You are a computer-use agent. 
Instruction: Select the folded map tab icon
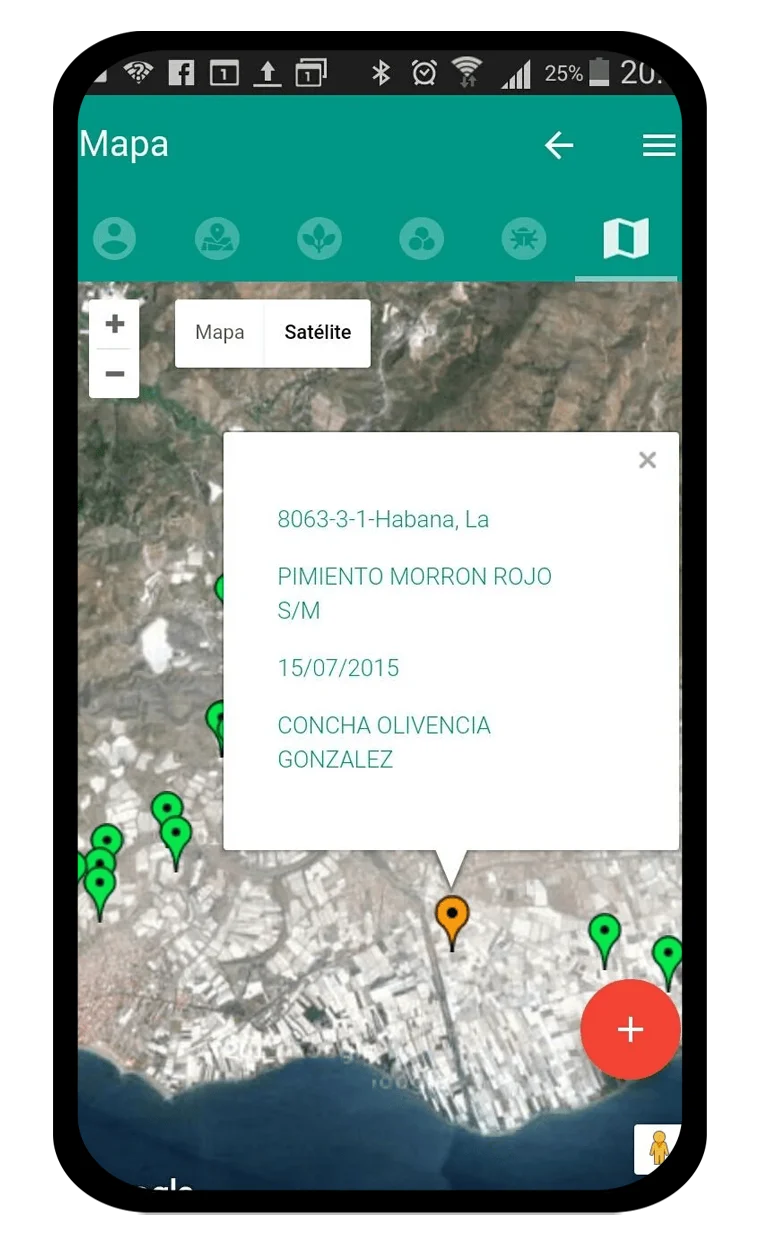tap(626, 239)
